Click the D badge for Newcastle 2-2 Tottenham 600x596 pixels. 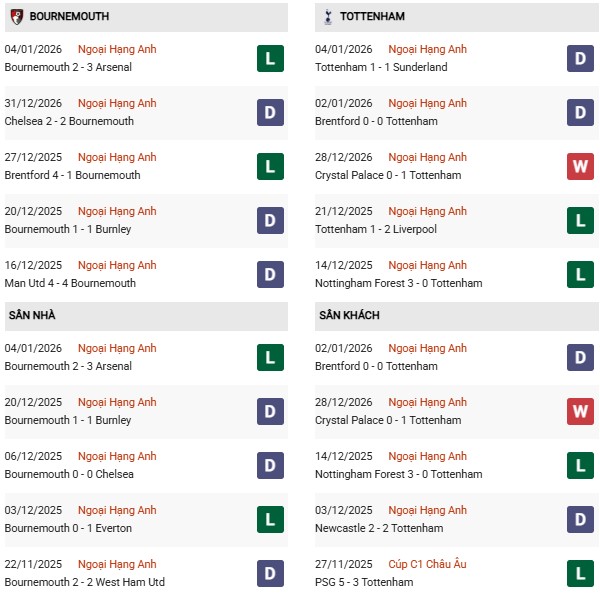[581, 519]
